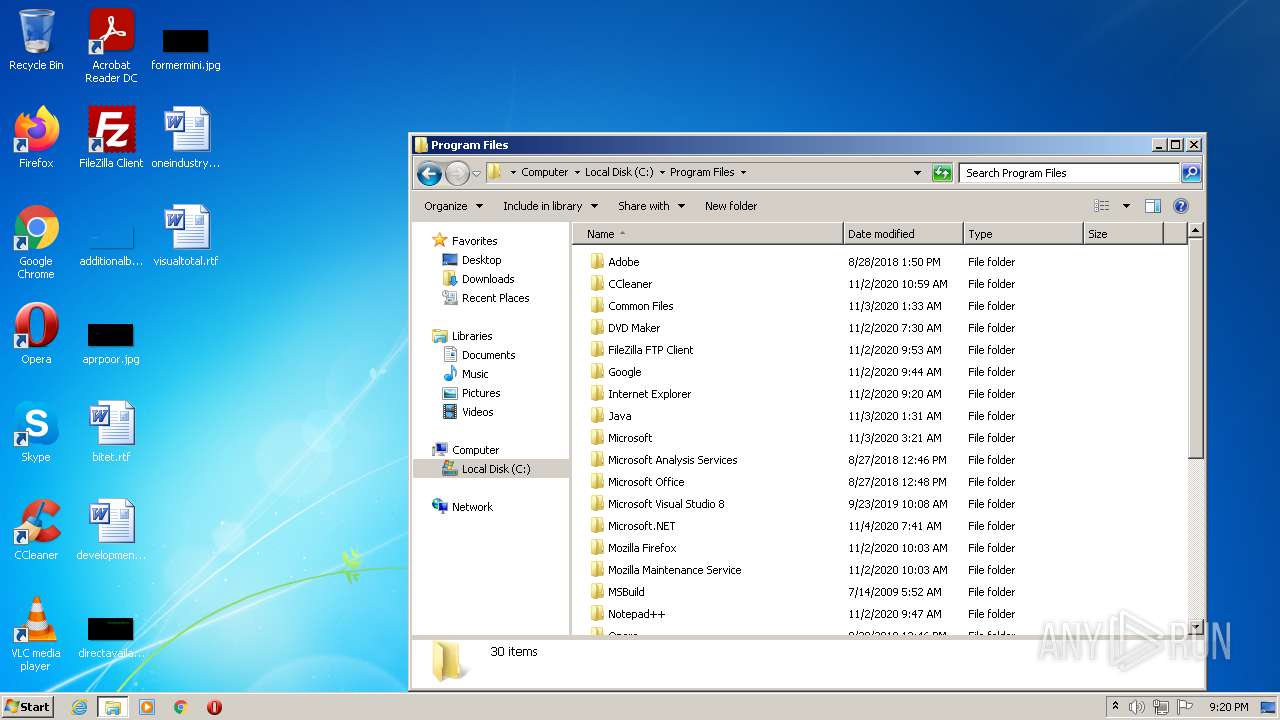Image resolution: width=1280 pixels, height=720 pixels.
Task: Open the FileZilla Client desktop shortcut
Action: pyautogui.click(x=111, y=138)
